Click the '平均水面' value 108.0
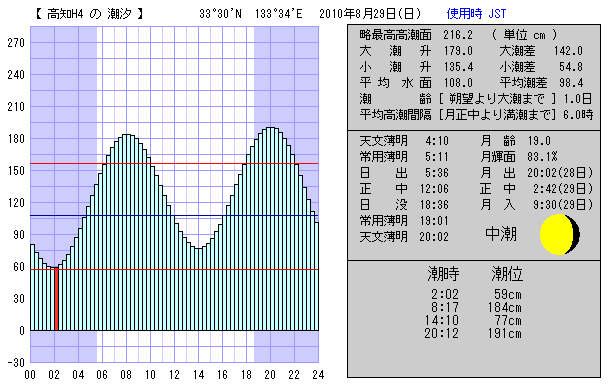Screen dimensions: 610x385 458,83
